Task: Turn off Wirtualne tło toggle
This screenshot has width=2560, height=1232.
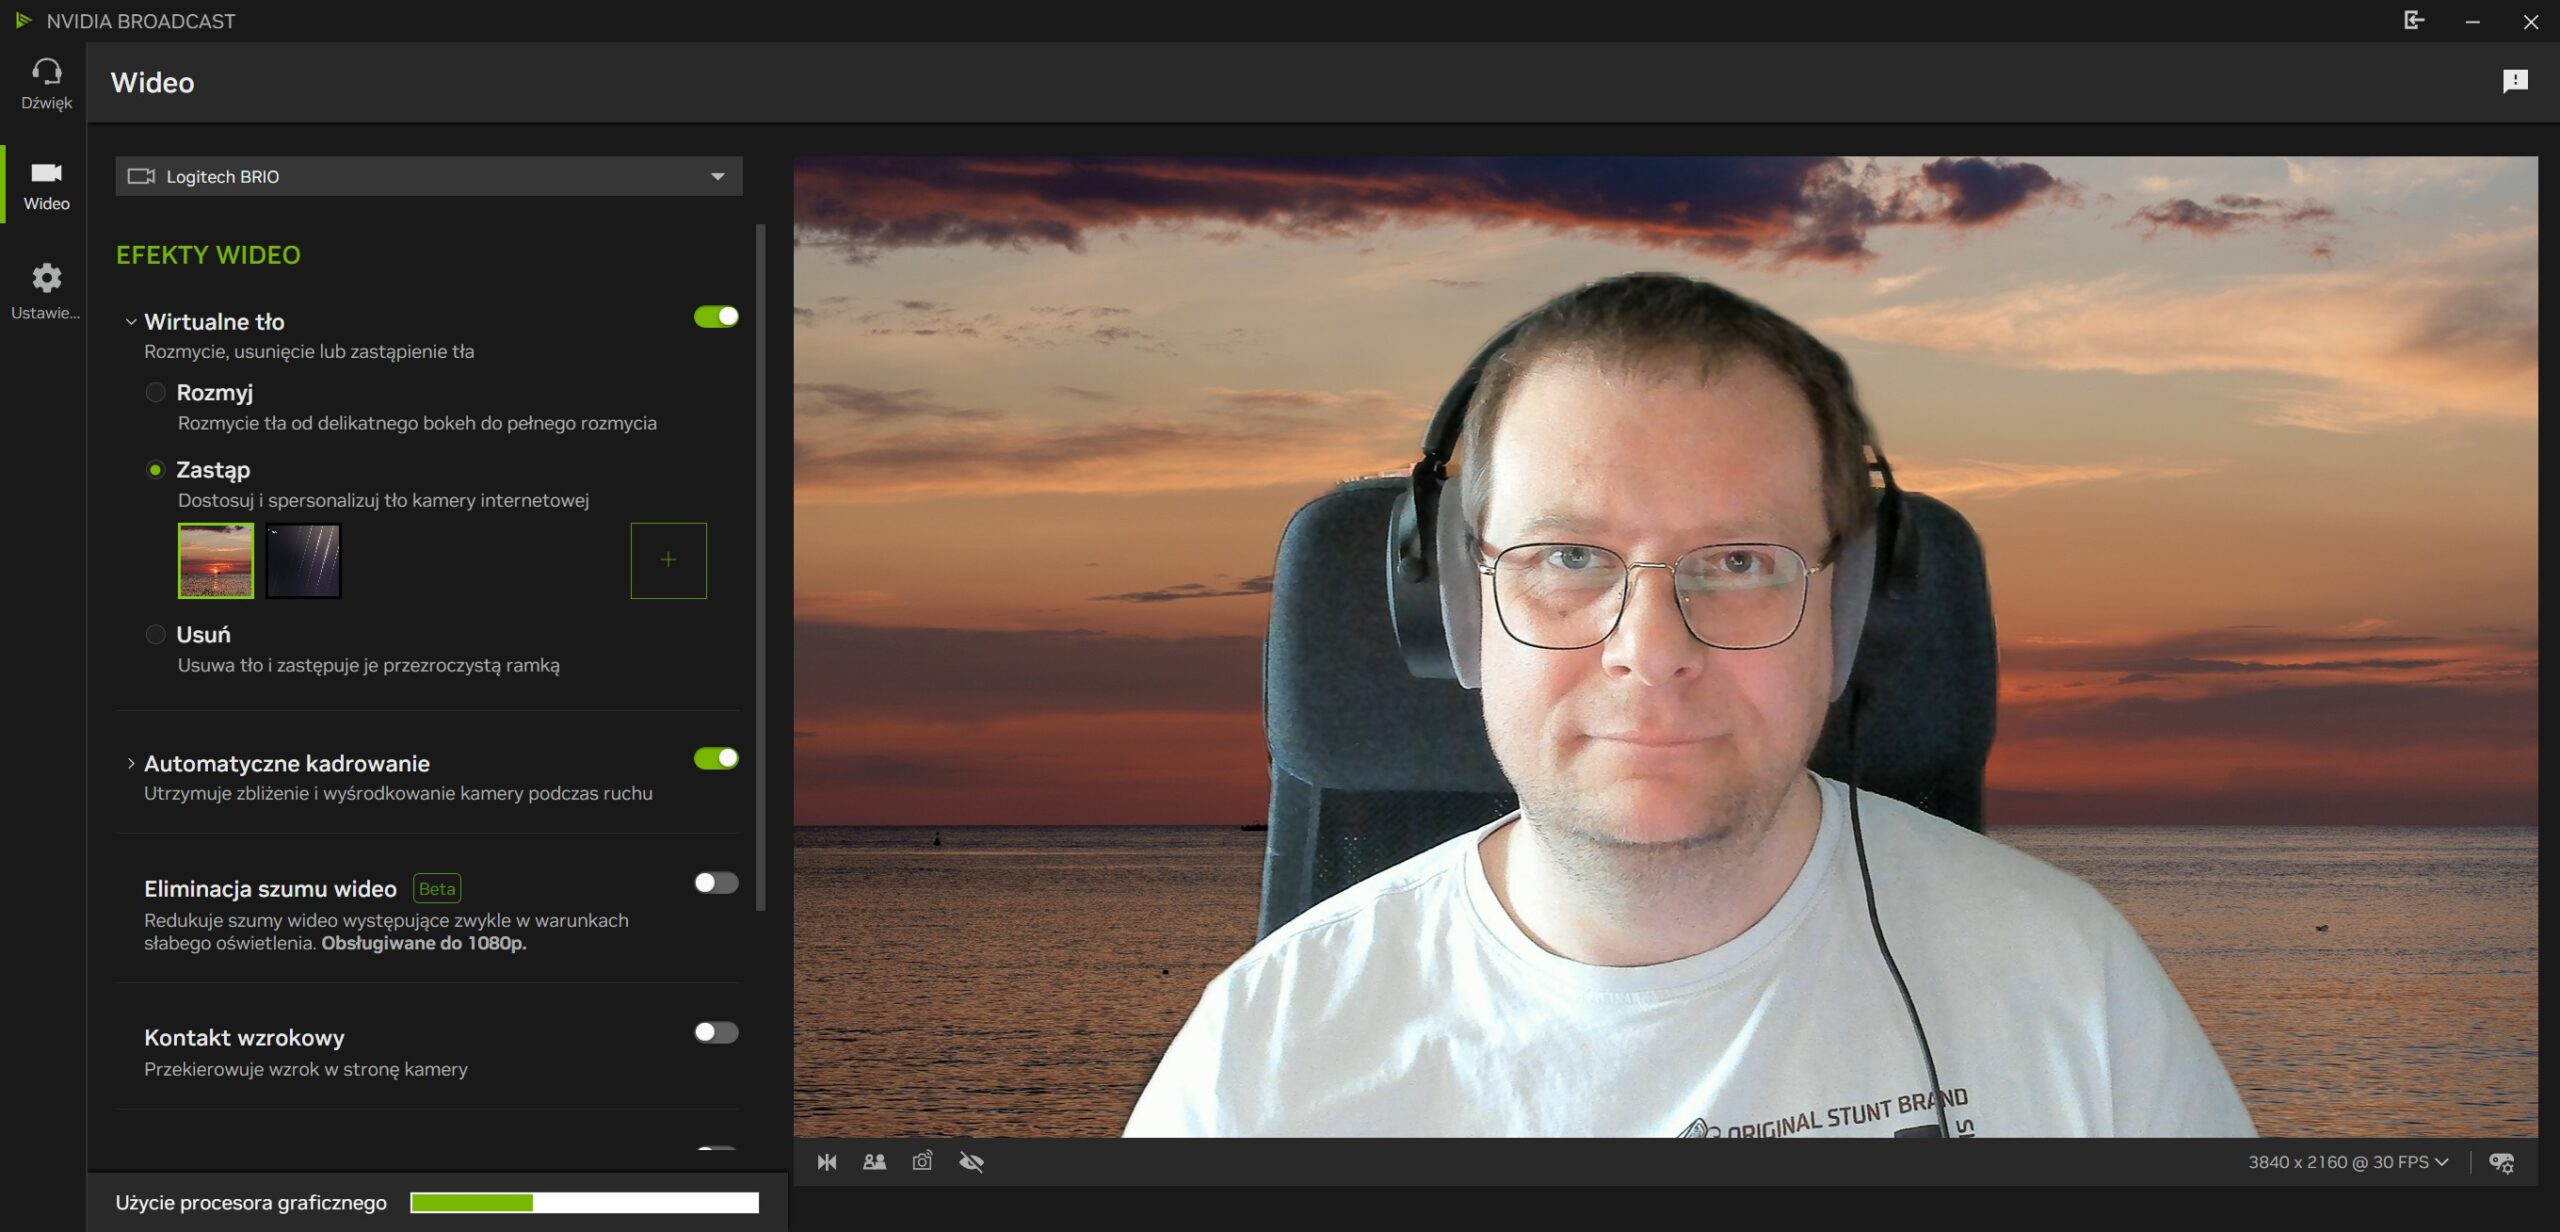Action: click(716, 317)
